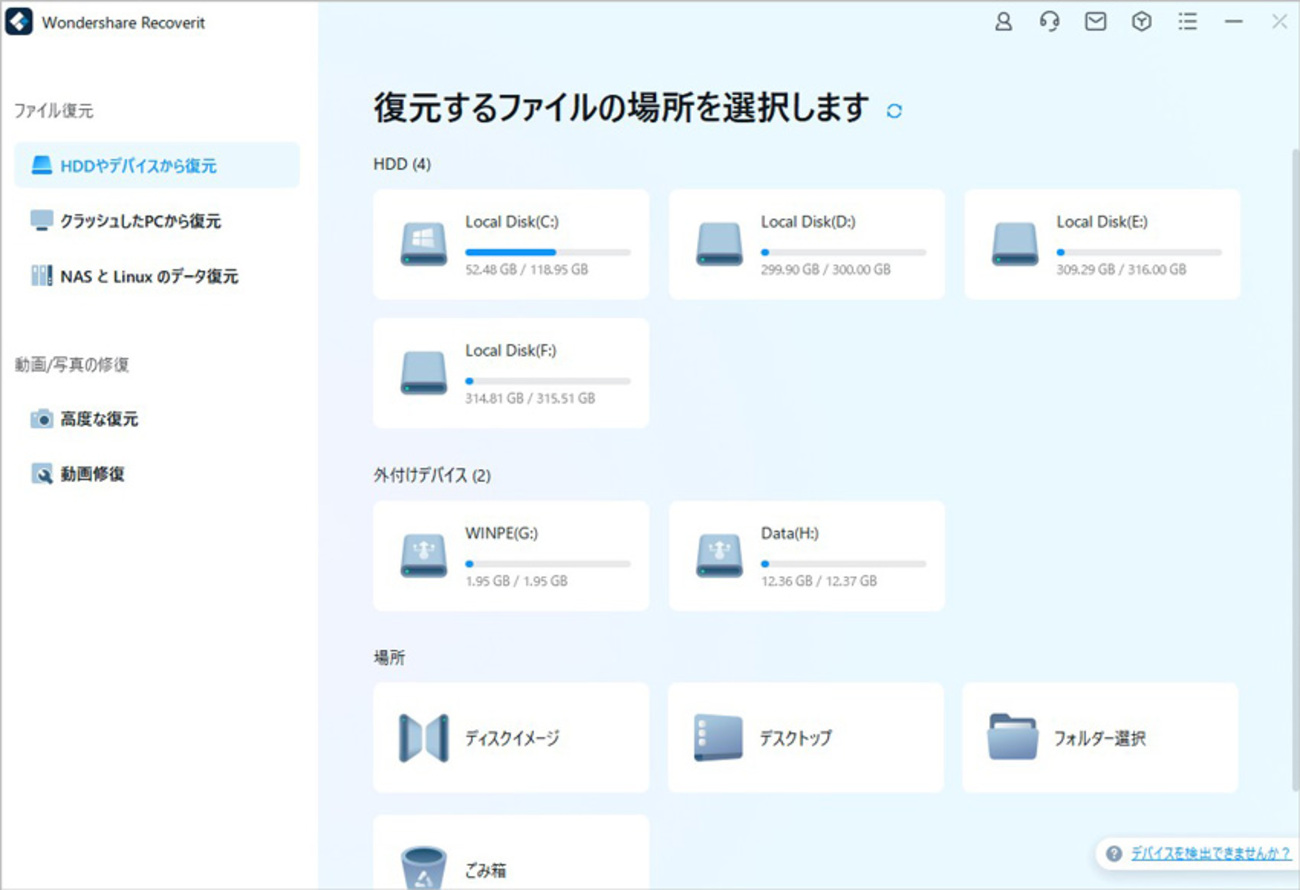Click the デスクトップ location icon
The image size is (1300, 890).
pyautogui.click(x=718, y=738)
